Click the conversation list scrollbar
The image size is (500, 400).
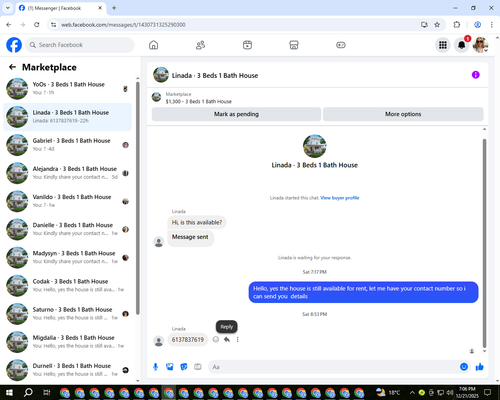(138, 197)
